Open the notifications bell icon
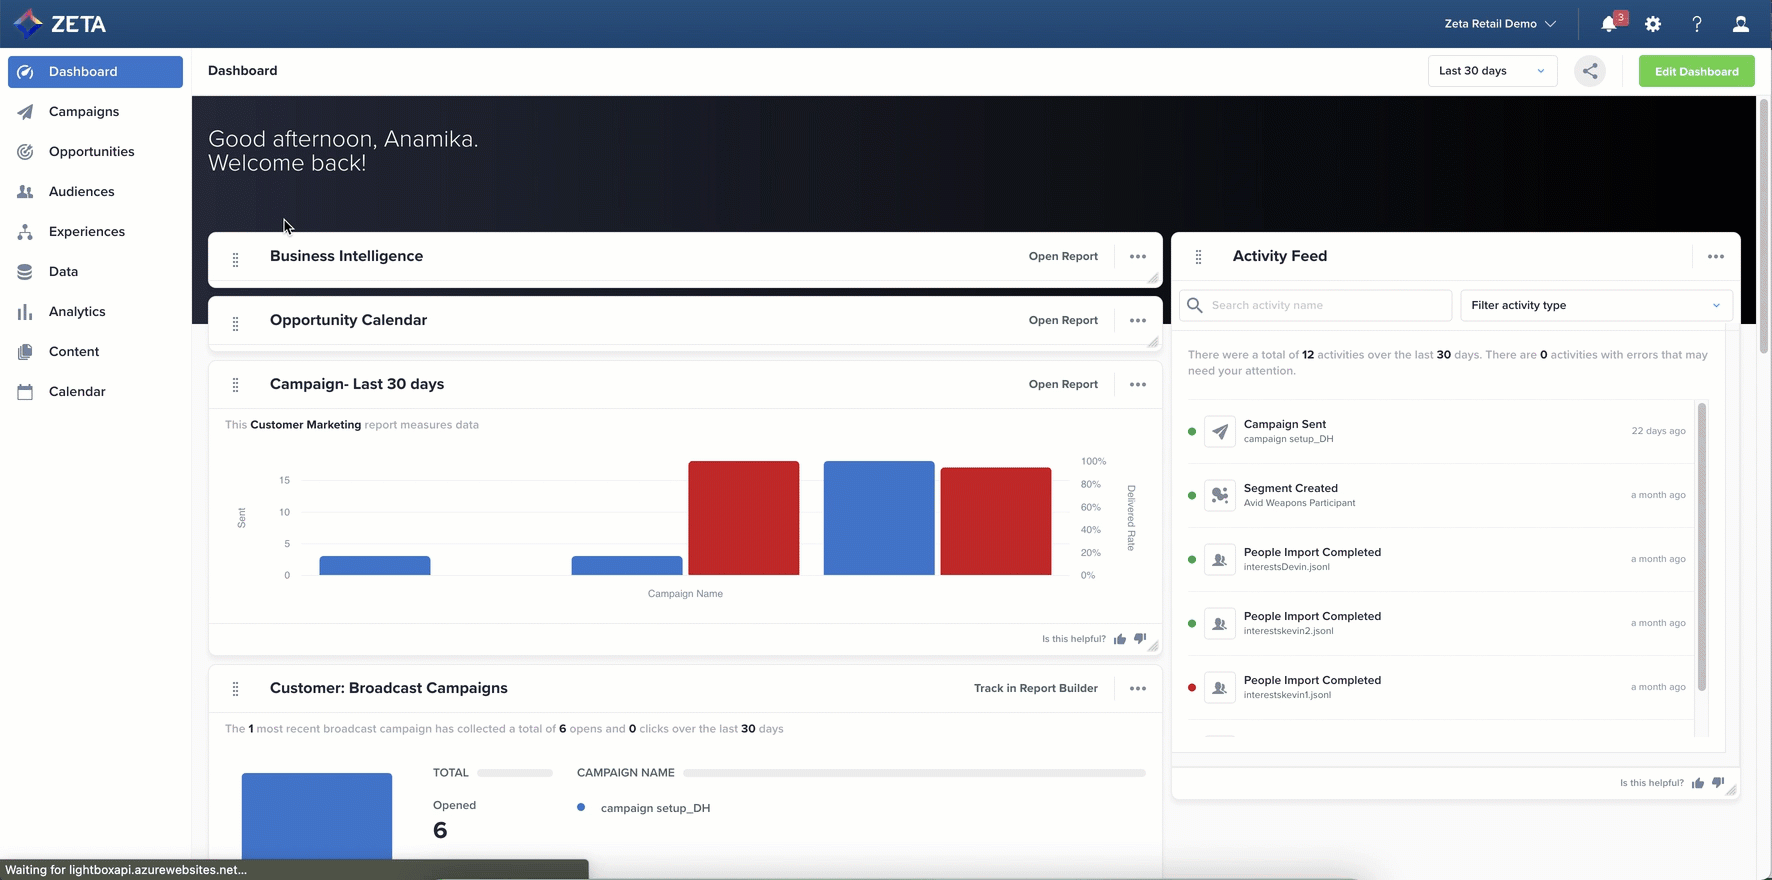This screenshot has width=1772, height=880. [x=1609, y=24]
